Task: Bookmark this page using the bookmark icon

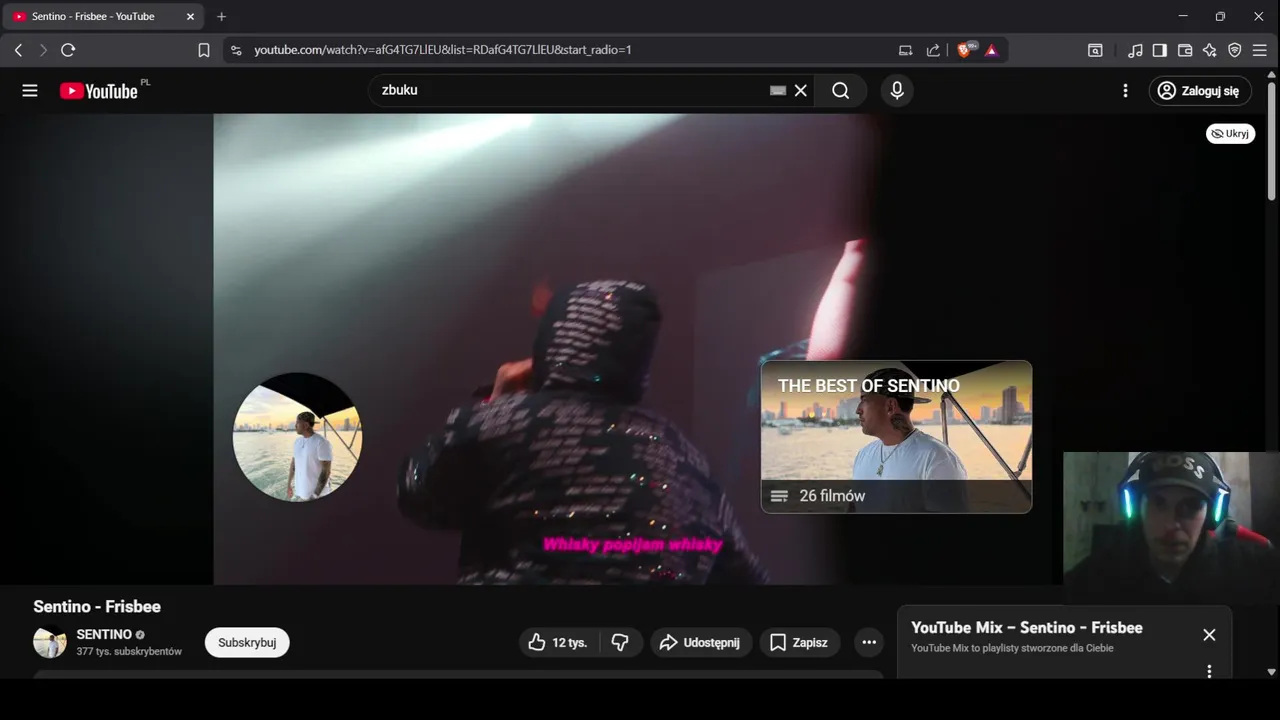Action: [204, 50]
